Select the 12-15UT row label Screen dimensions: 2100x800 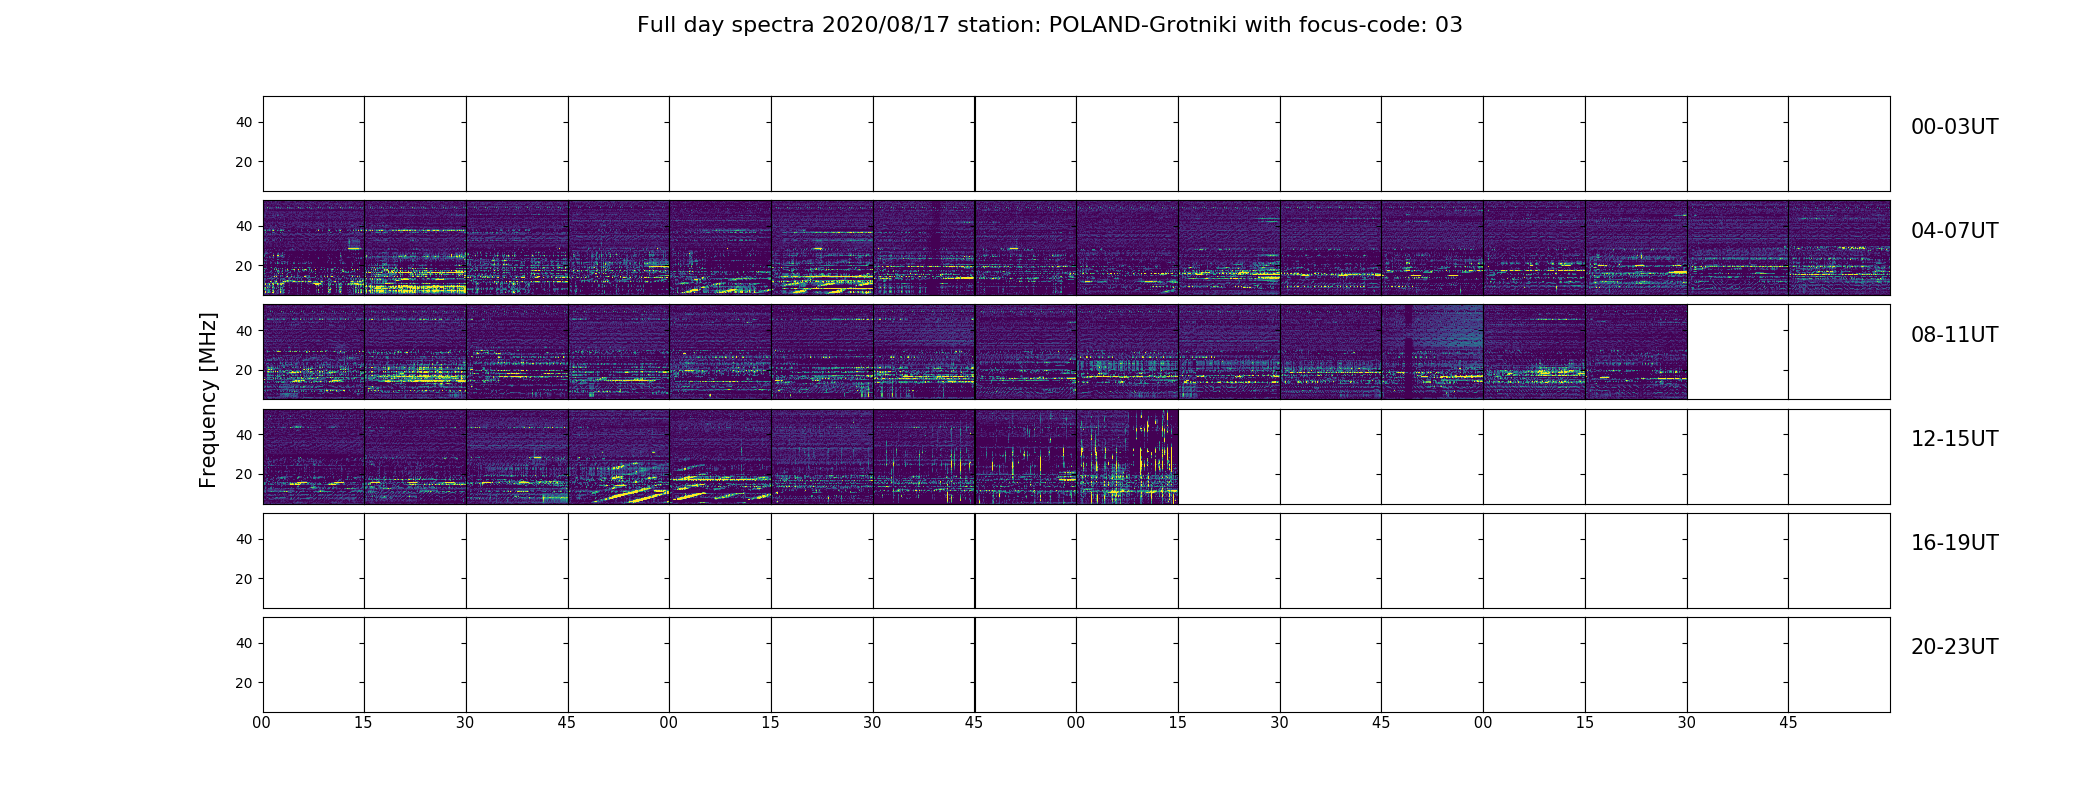1954,439
